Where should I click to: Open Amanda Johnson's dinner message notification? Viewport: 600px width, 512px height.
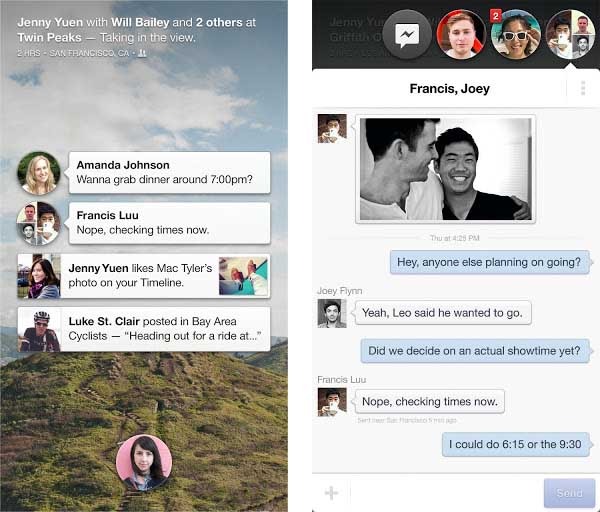point(168,173)
